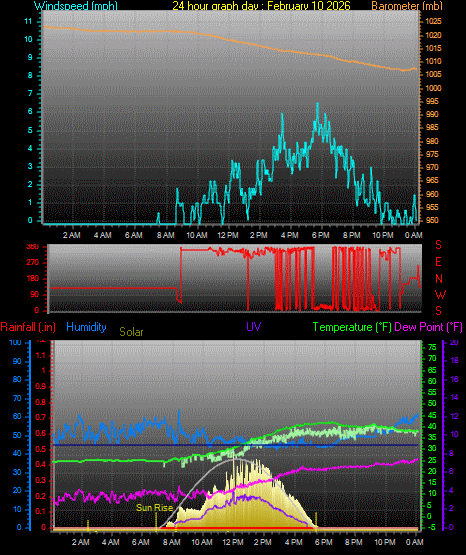Click 0.7 on the red rainfall axis

[41, 417]
